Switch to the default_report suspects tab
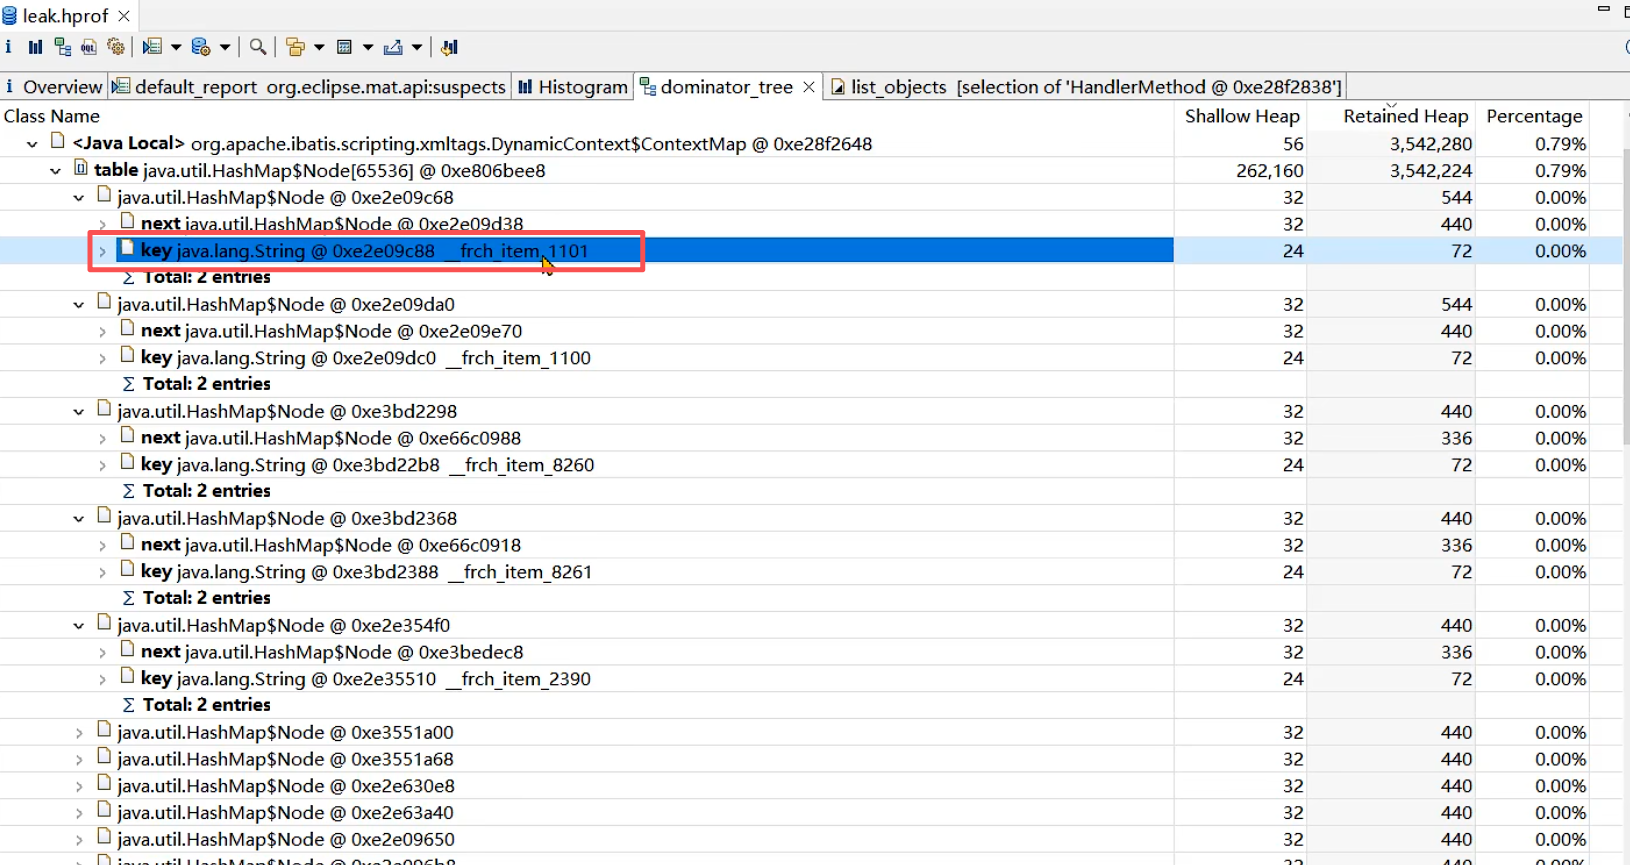The width and height of the screenshot is (1630, 865). coord(309,87)
